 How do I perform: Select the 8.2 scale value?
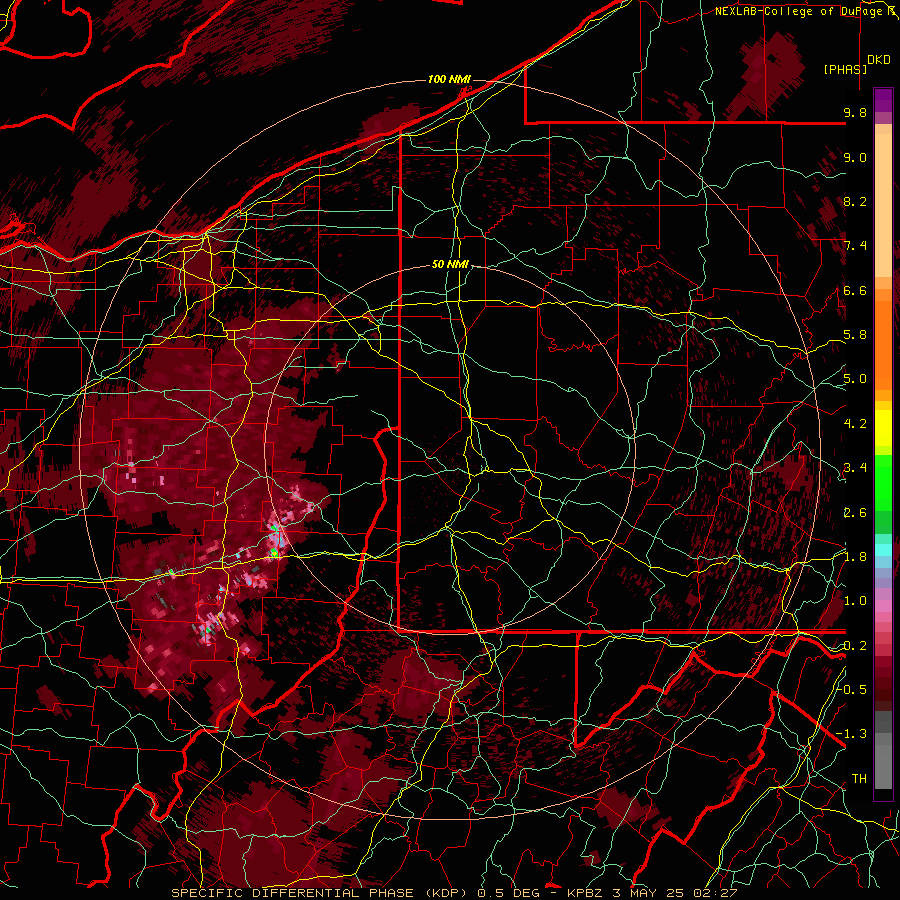coord(855,201)
